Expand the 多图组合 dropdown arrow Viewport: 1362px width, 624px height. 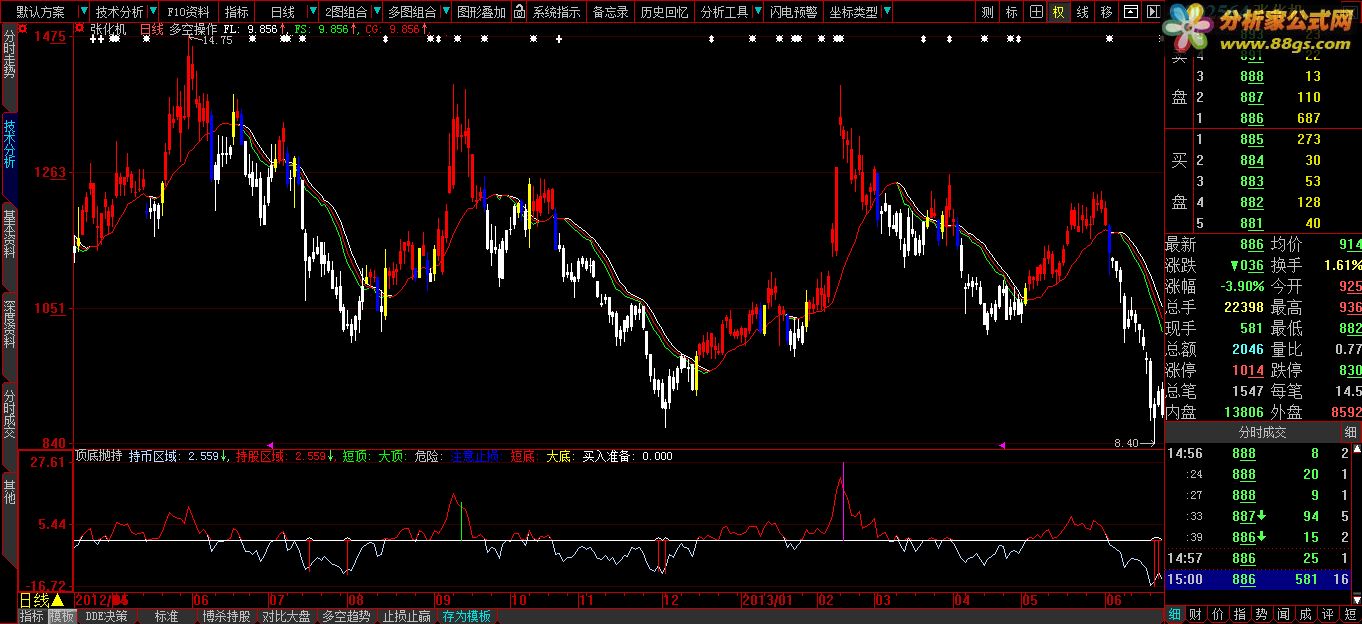444,12
